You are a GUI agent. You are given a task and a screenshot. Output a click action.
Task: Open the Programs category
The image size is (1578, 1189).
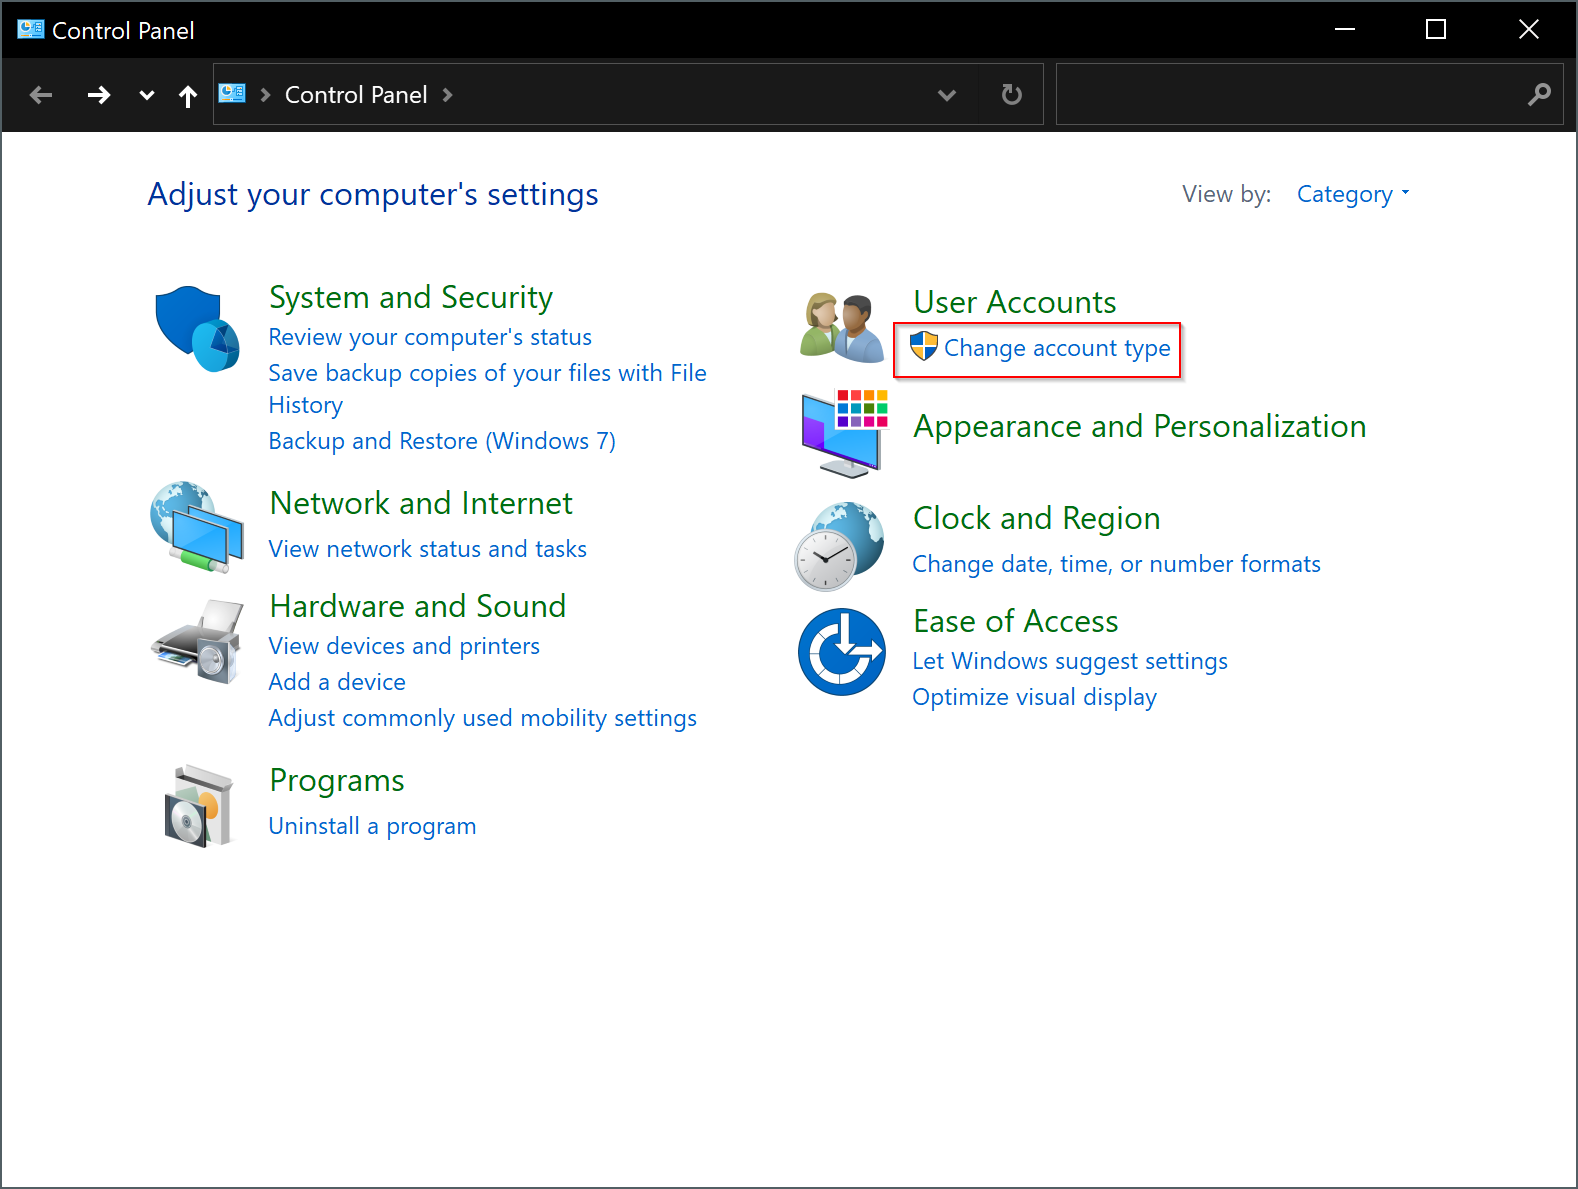pyautogui.click(x=337, y=780)
